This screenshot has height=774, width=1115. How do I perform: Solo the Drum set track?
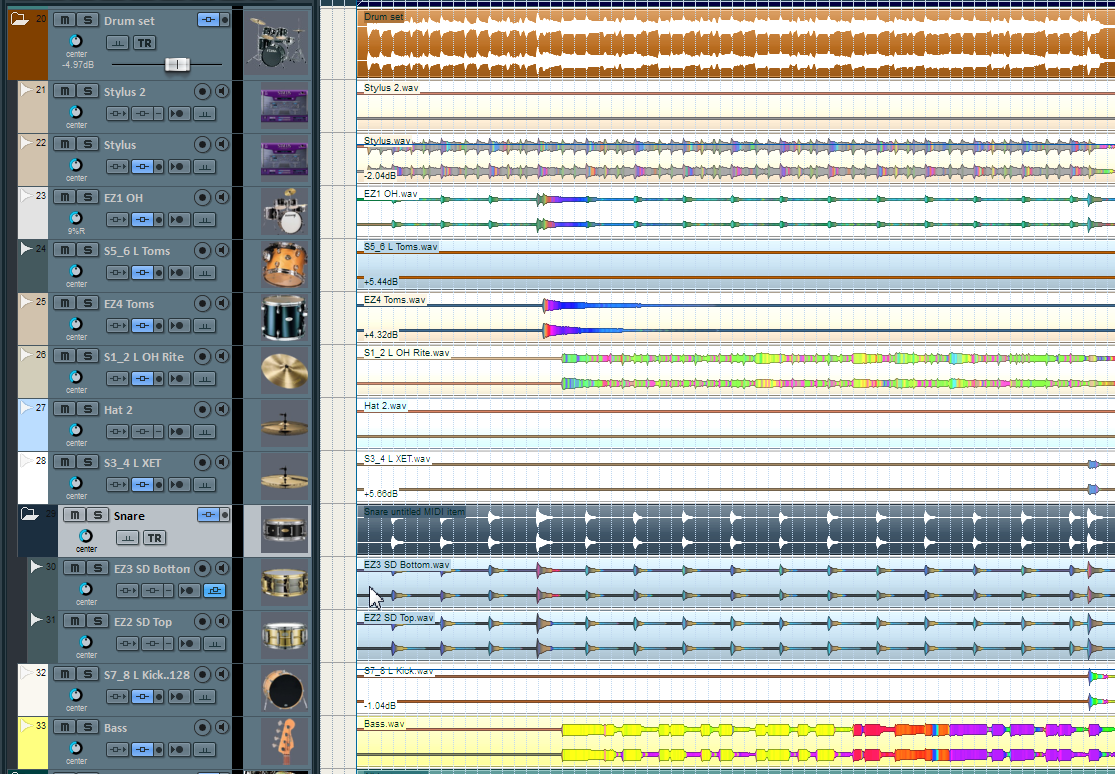coord(87,20)
